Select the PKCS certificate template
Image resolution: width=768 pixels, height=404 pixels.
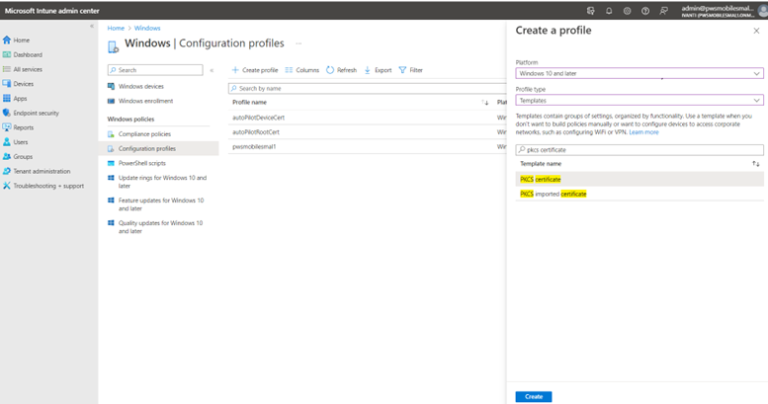click(x=639, y=179)
